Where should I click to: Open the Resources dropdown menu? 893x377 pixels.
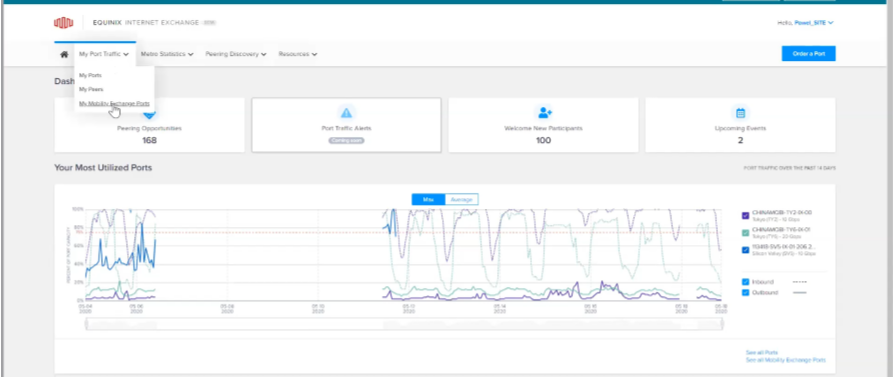[298, 54]
